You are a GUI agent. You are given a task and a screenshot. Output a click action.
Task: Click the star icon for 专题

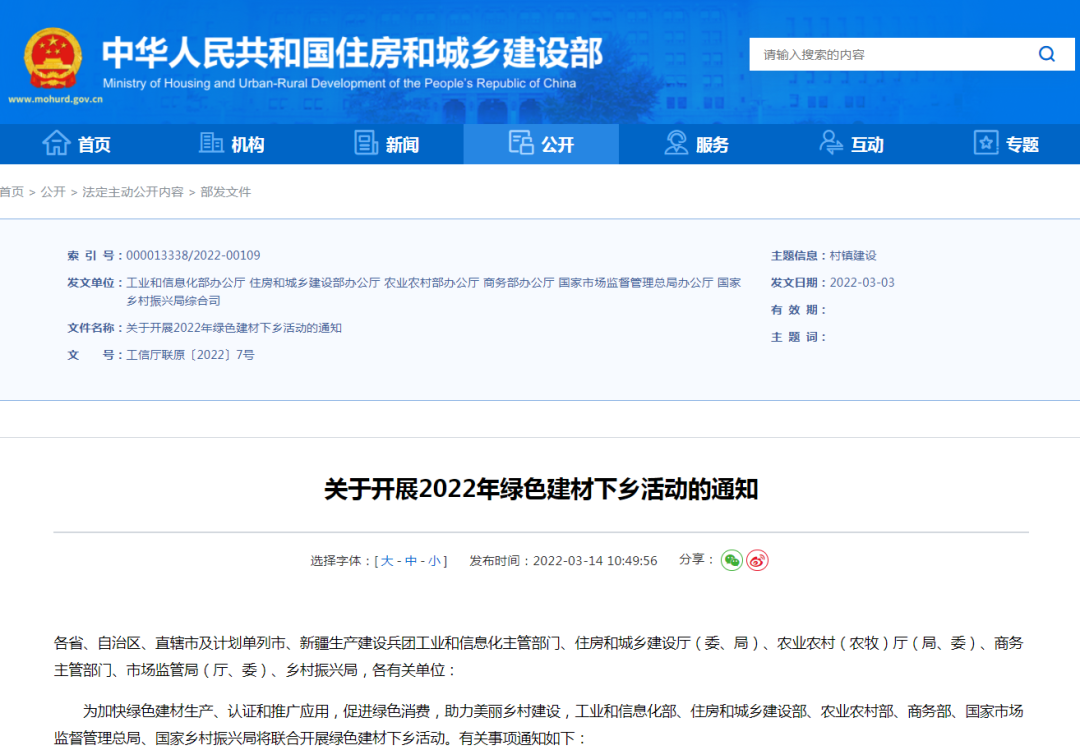point(986,144)
